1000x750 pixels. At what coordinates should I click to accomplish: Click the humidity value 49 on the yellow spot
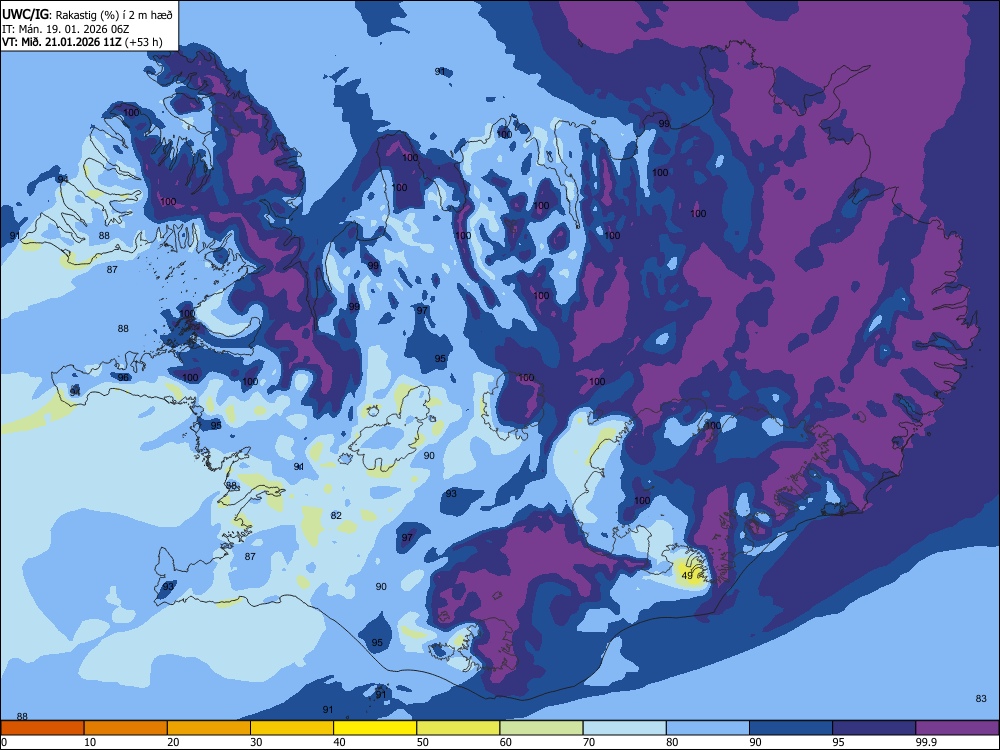687,575
